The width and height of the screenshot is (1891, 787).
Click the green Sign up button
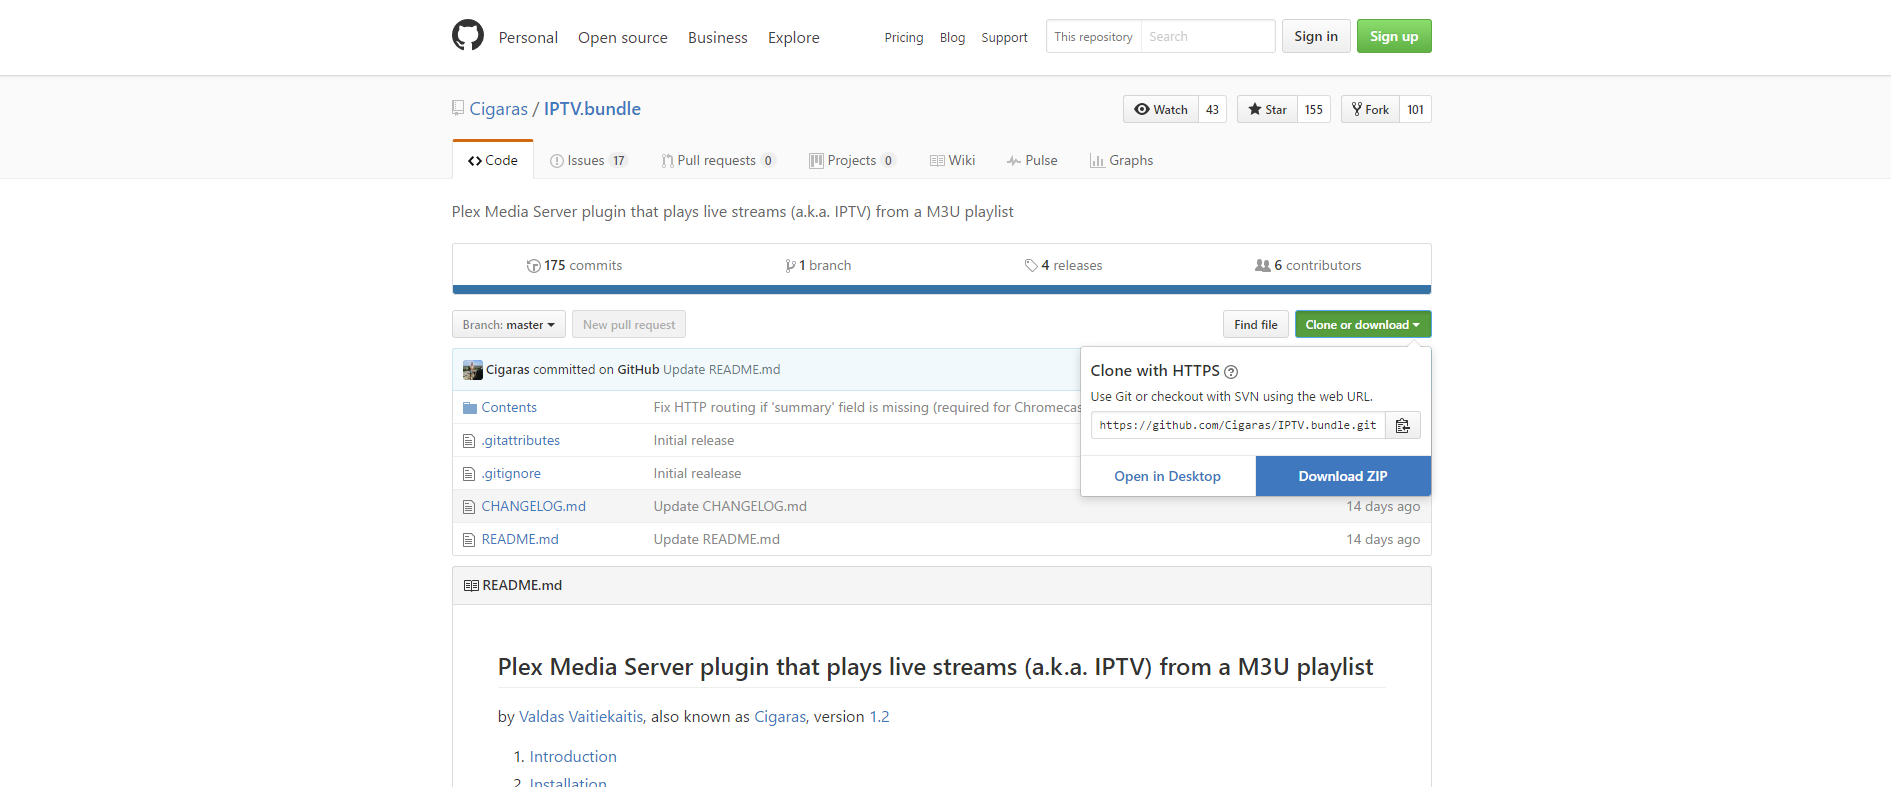(1394, 36)
